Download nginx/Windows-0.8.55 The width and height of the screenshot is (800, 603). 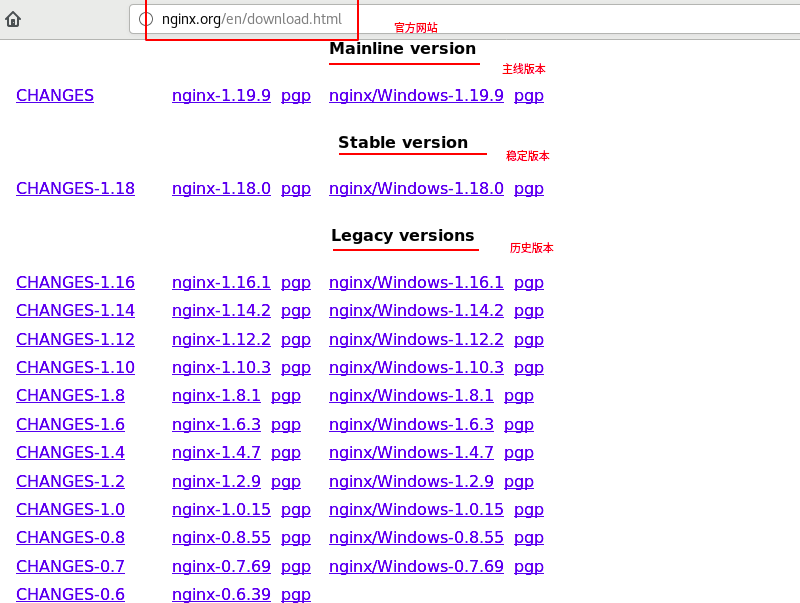pos(416,537)
